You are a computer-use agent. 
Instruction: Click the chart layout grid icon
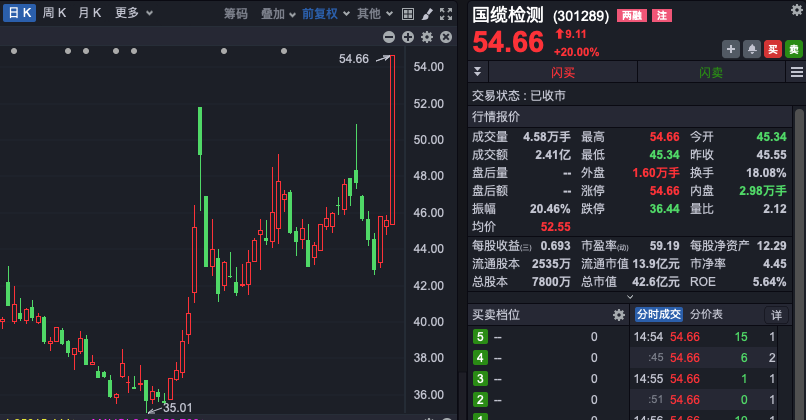tap(408, 13)
